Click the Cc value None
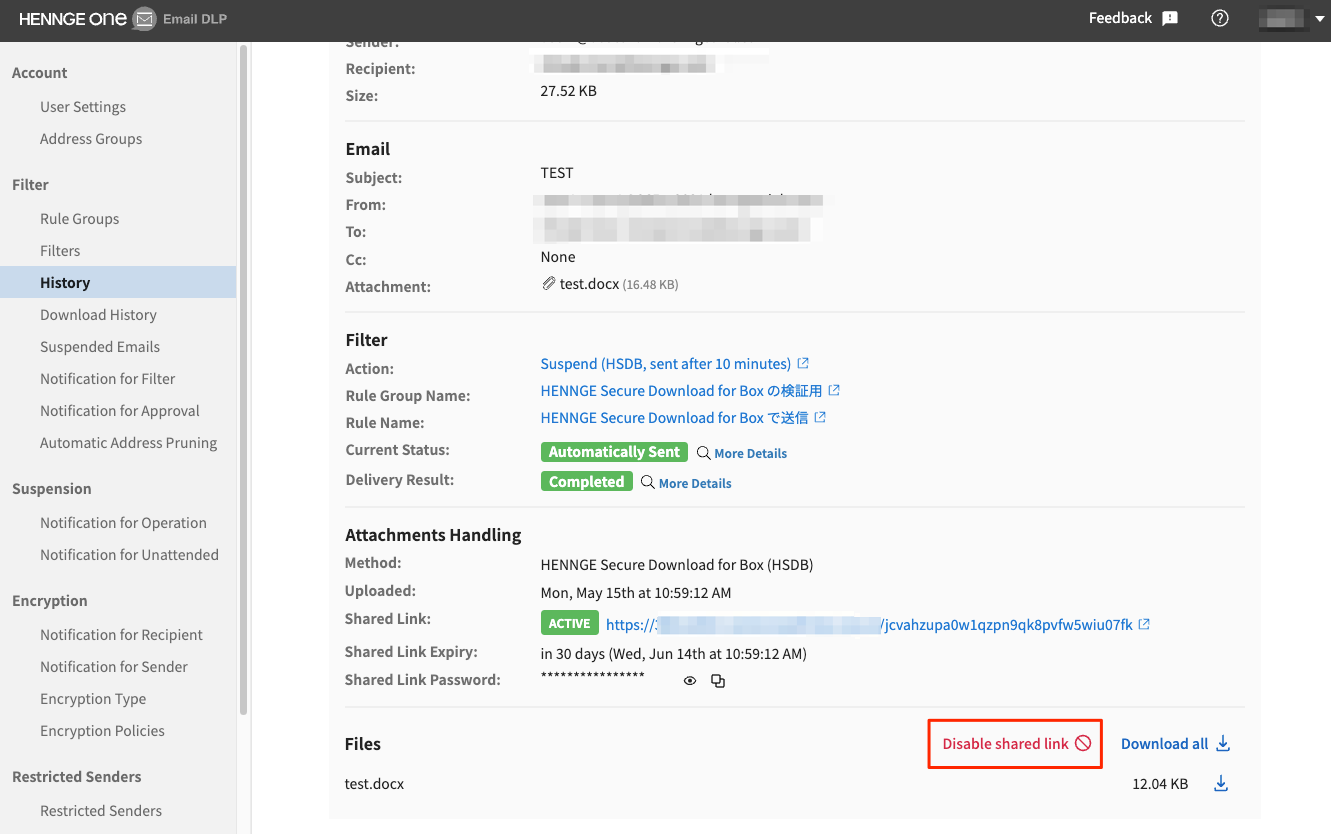Viewport: 1331px width, 834px height. point(558,257)
